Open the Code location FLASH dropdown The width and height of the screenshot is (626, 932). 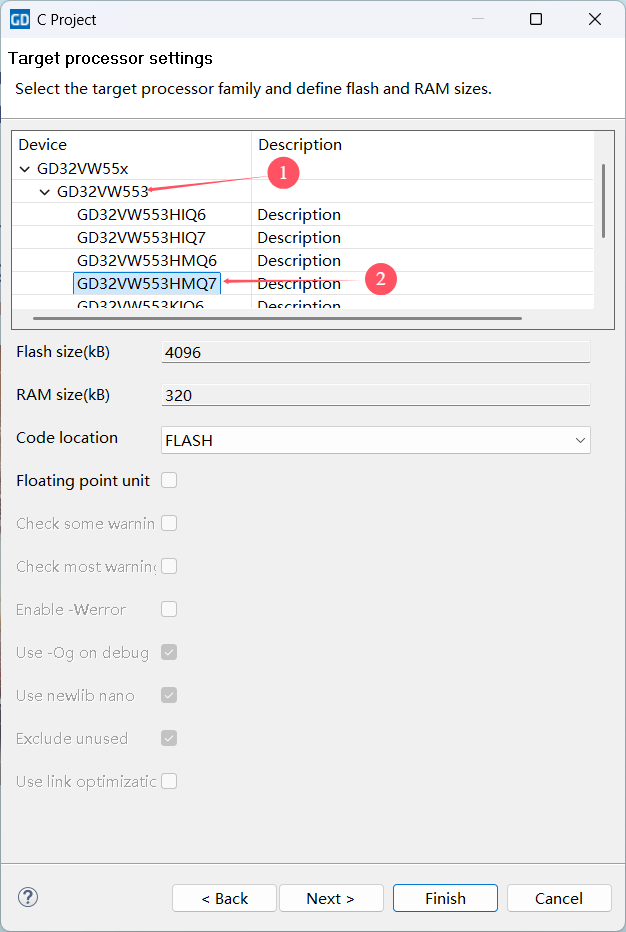(376, 440)
